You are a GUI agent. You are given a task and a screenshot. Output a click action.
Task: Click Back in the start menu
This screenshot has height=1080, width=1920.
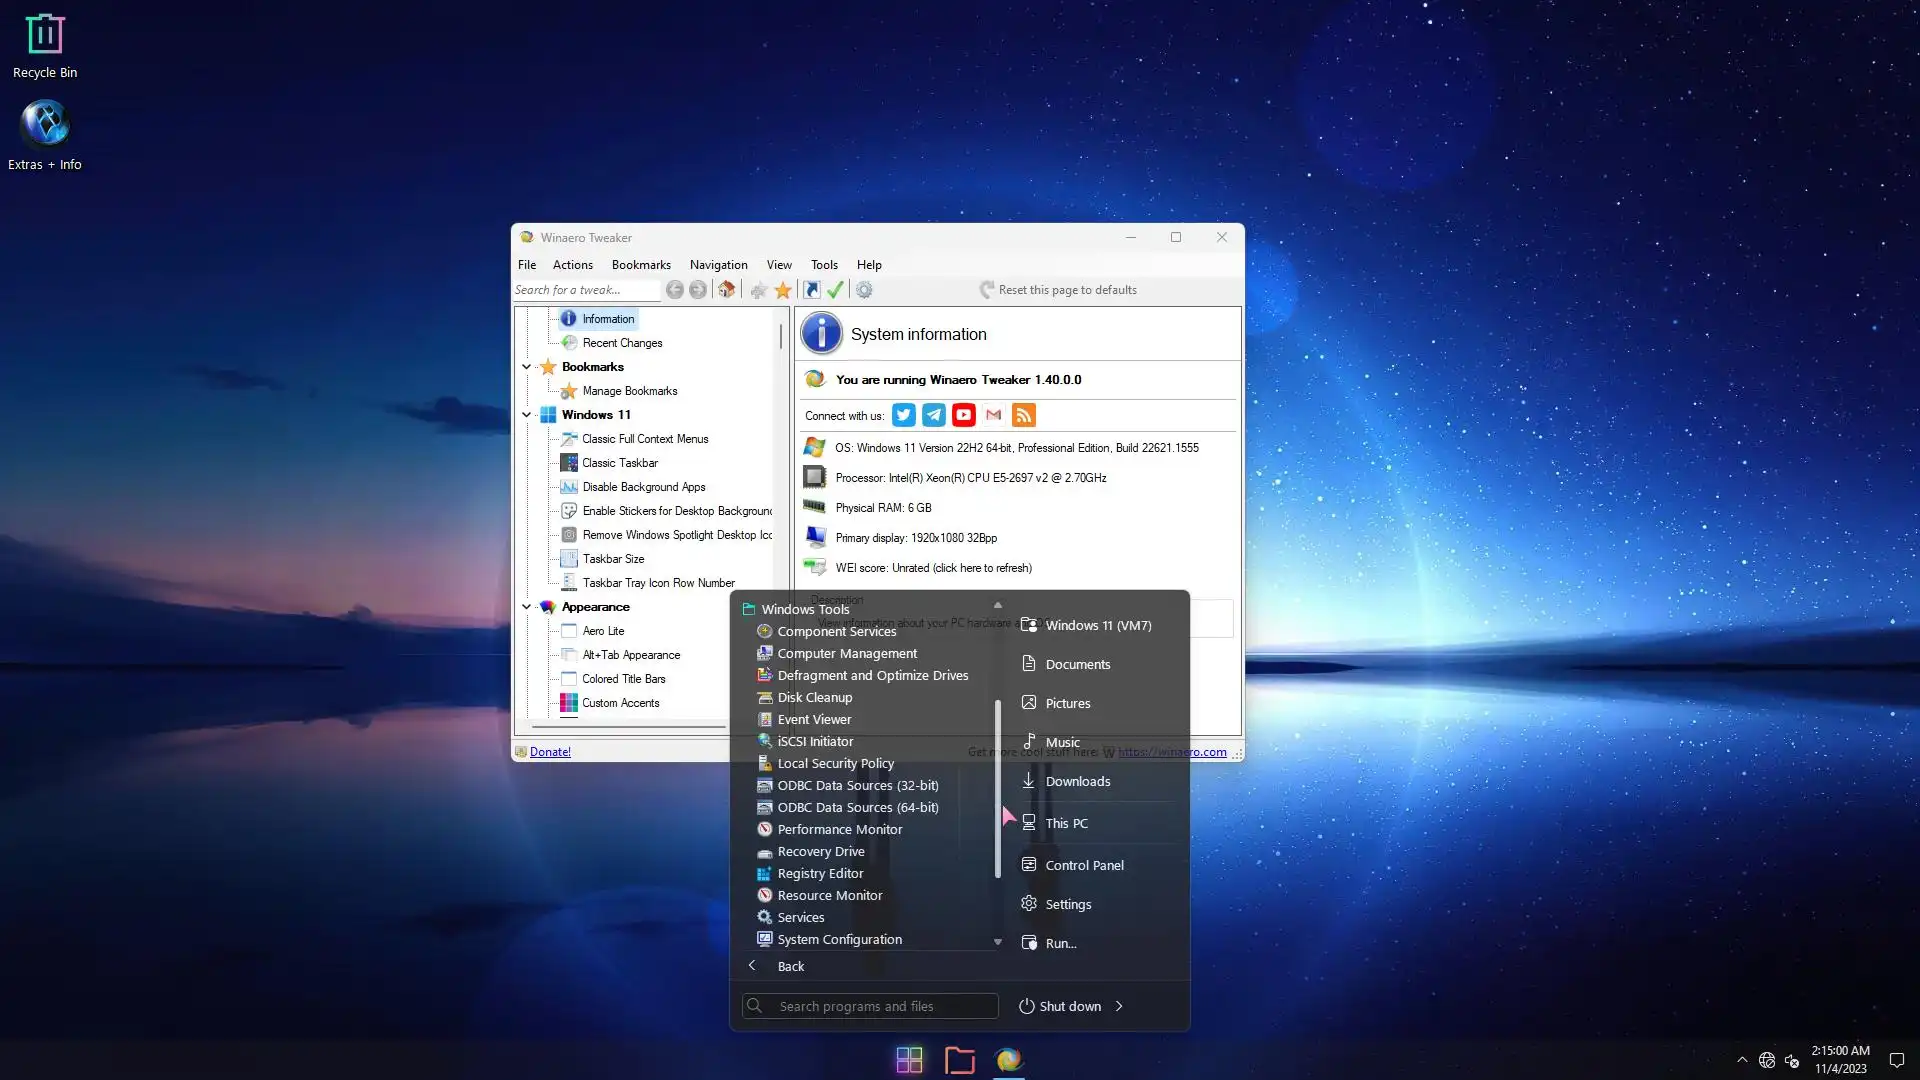(790, 966)
